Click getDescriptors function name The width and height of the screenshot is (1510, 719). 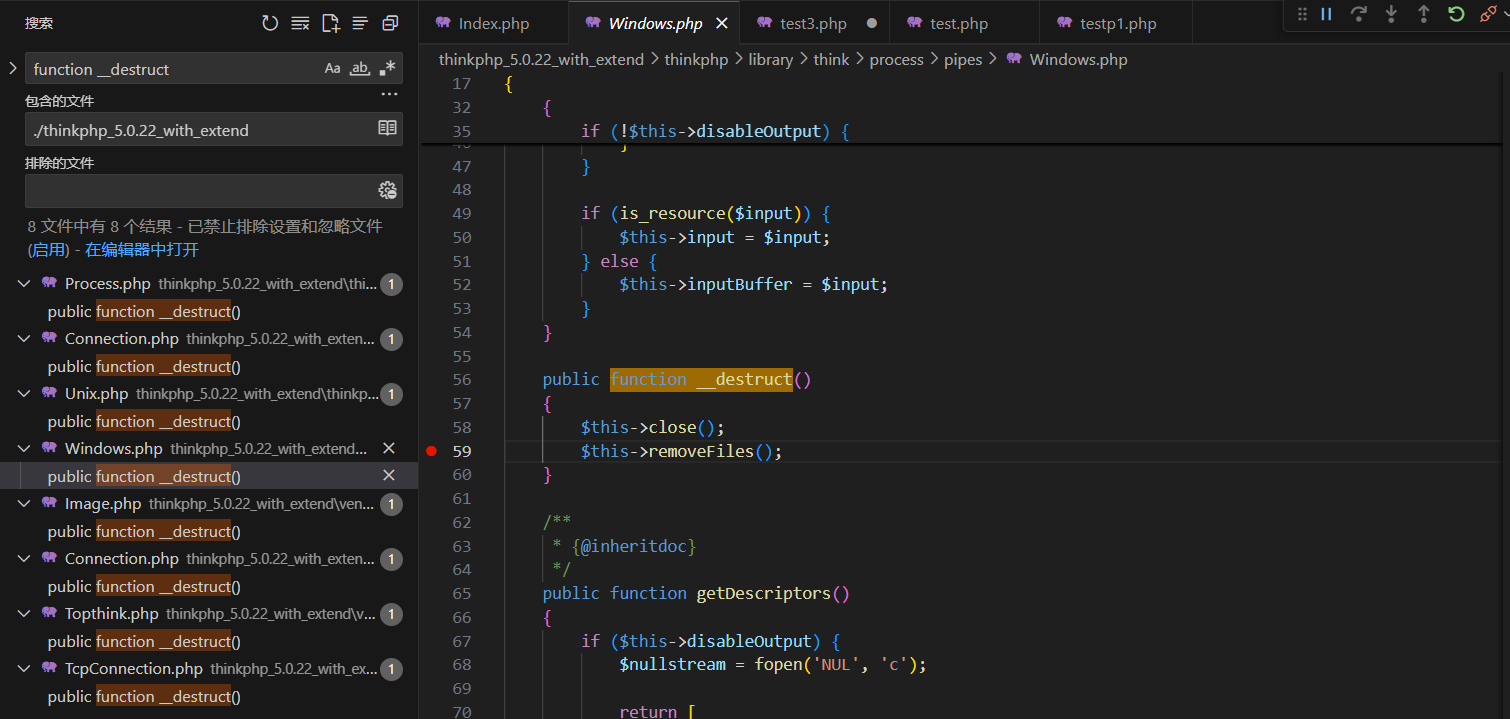763,593
